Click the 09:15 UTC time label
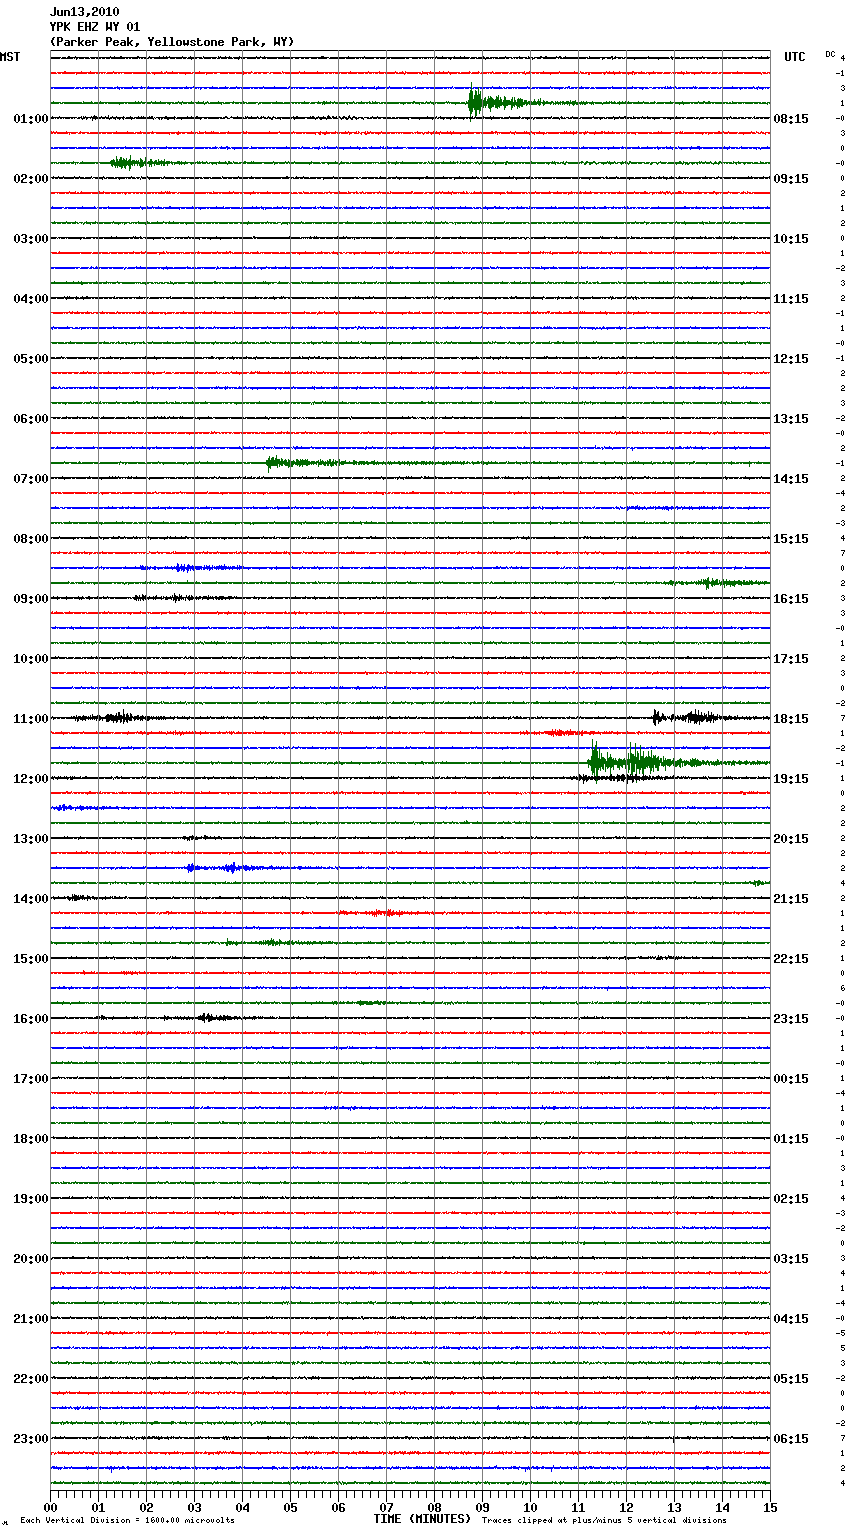The height and width of the screenshot is (1534, 850). click(x=791, y=179)
